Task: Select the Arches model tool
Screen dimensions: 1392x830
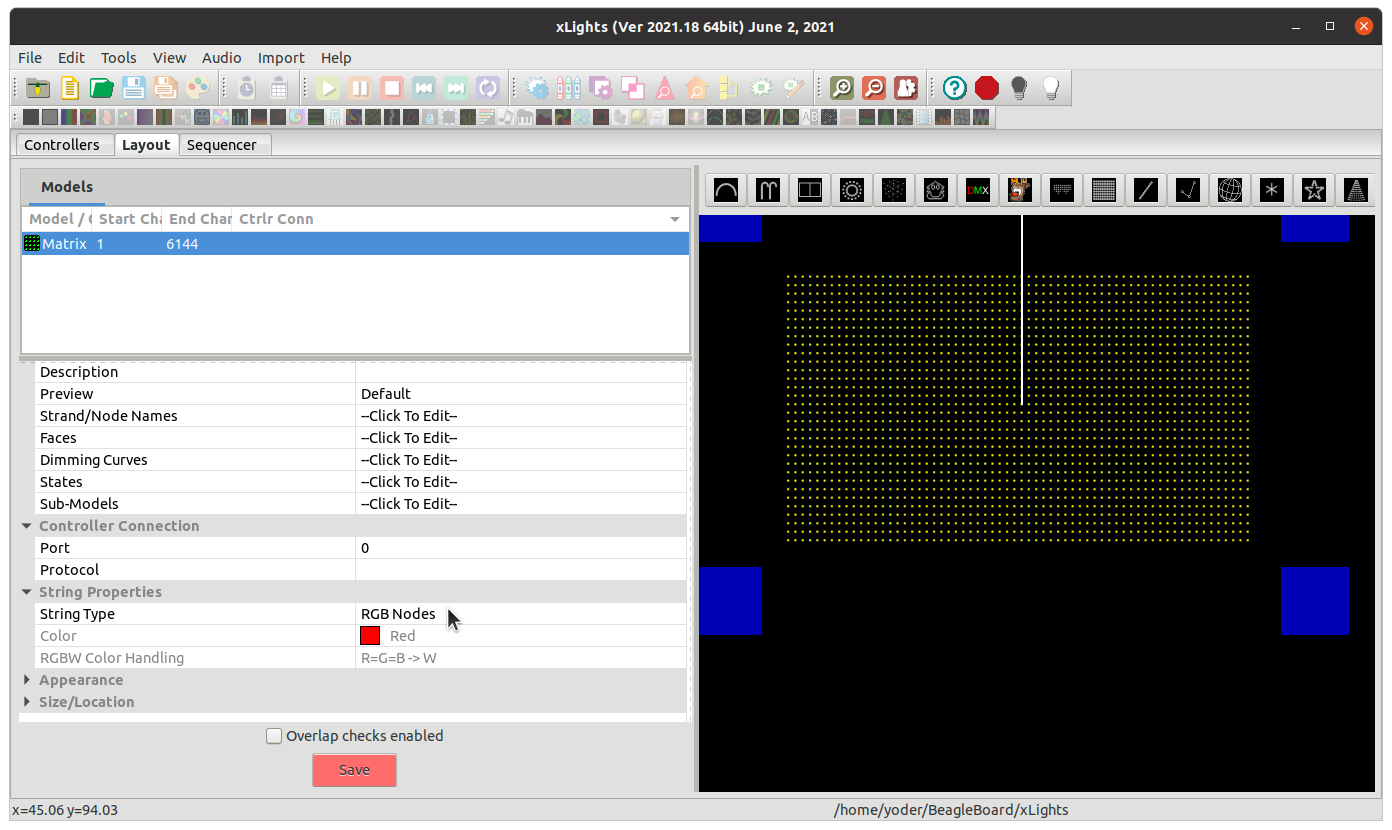Action: pos(726,190)
